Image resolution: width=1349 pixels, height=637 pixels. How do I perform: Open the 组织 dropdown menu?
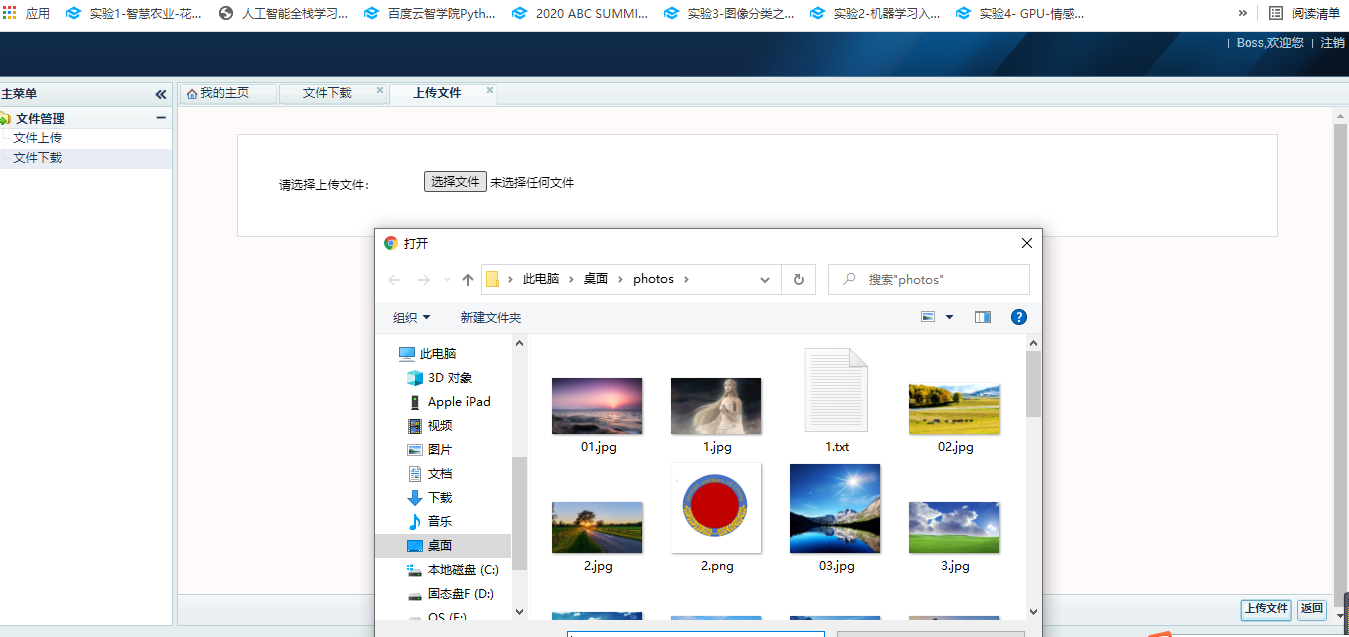click(x=411, y=317)
